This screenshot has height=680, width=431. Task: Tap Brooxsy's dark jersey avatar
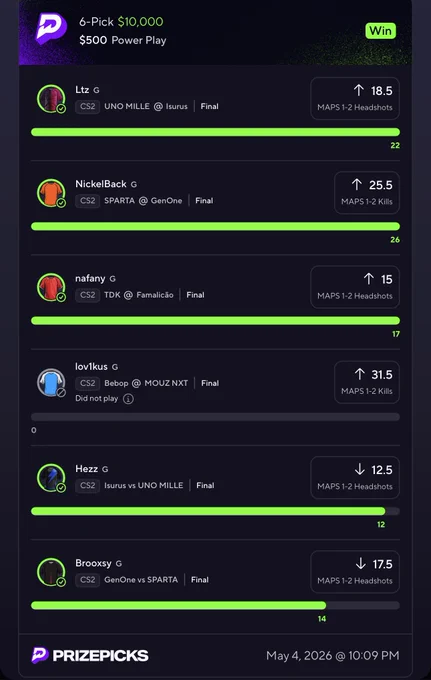click(51, 572)
